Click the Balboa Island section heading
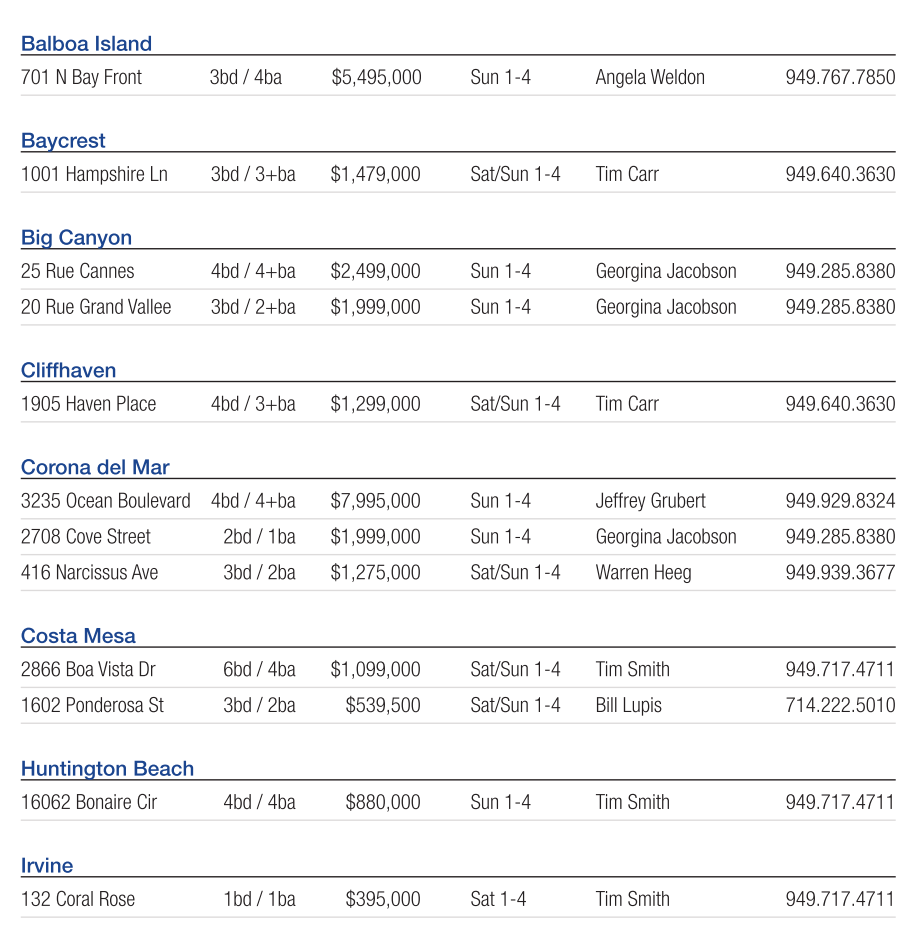 86,44
